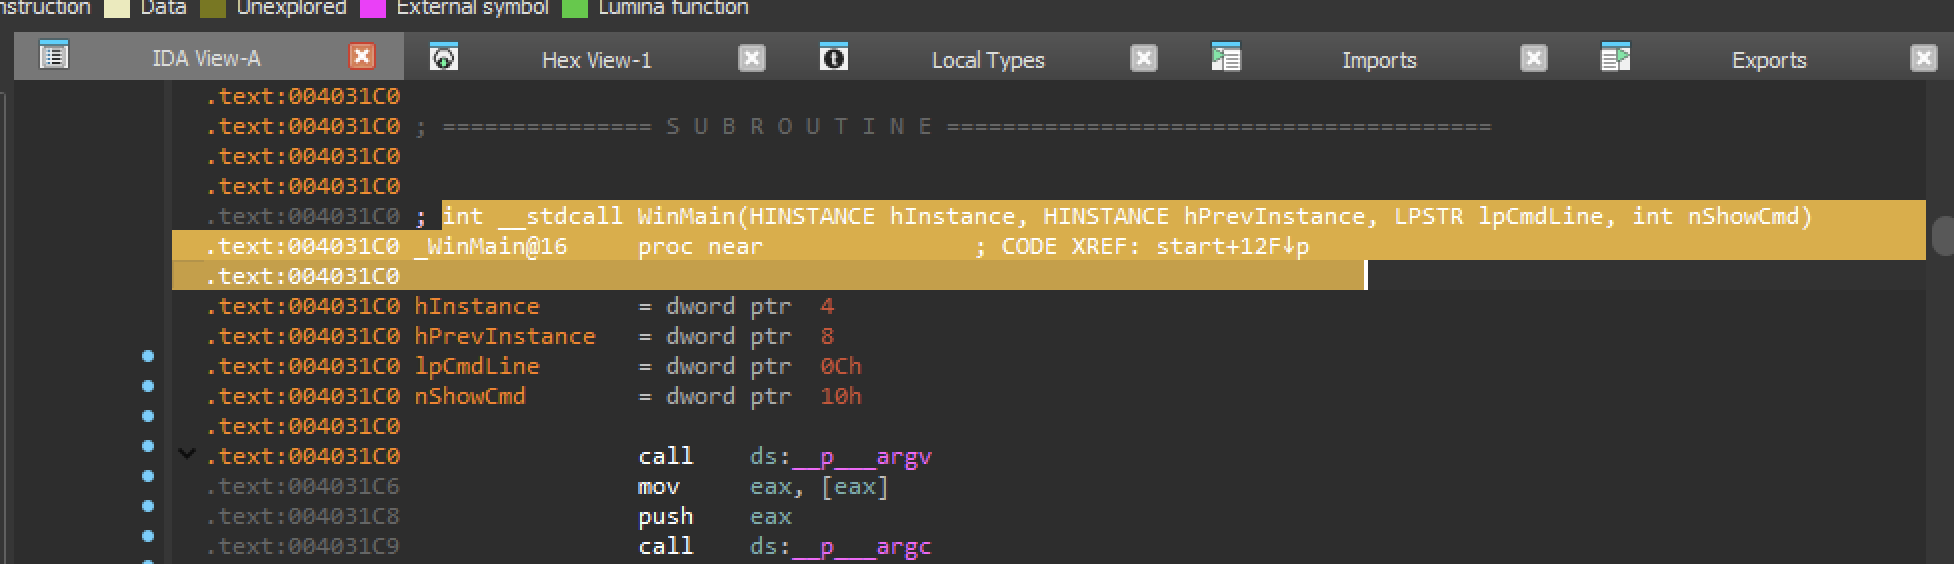The width and height of the screenshot is (1954, 564).
Task: Open the Exports tab
Action: (x=1769, y=60)
